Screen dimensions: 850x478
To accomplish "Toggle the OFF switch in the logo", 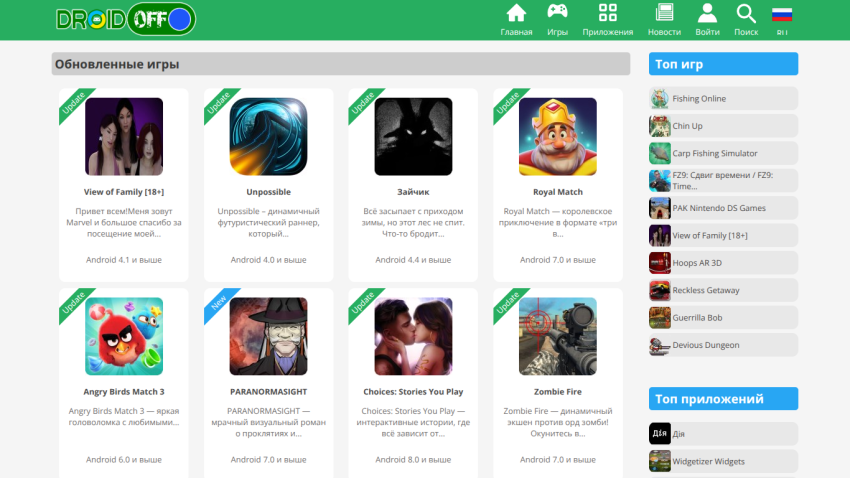I will click(x=162, y=20).
